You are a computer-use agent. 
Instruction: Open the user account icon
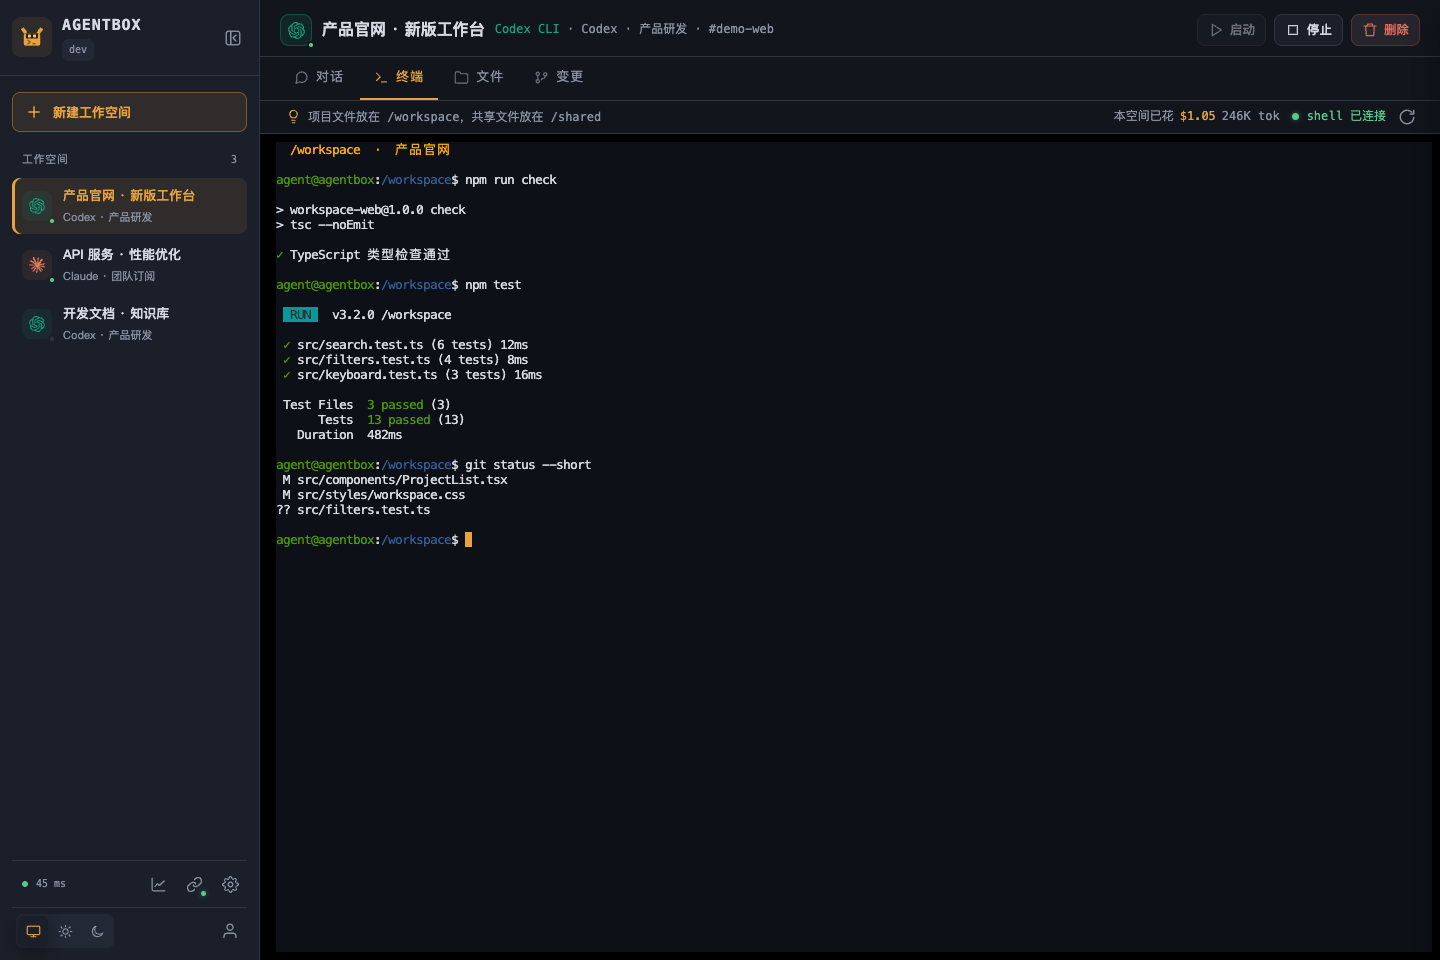230,931
